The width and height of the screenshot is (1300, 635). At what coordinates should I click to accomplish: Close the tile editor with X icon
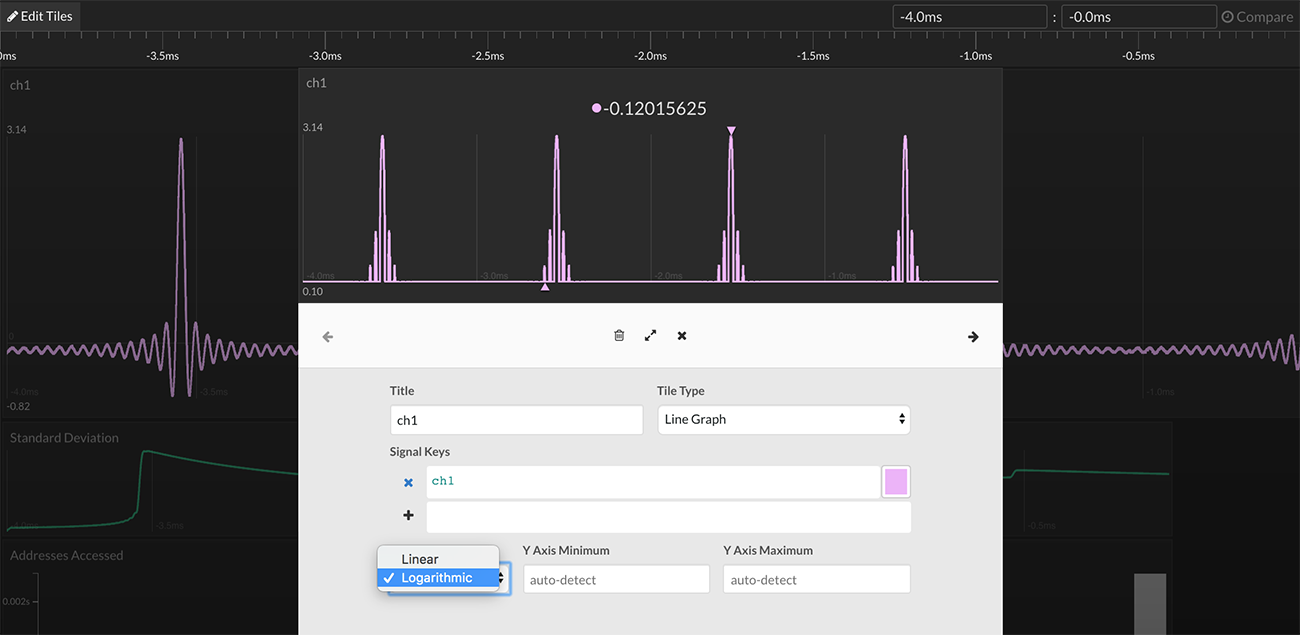[682, 336]
